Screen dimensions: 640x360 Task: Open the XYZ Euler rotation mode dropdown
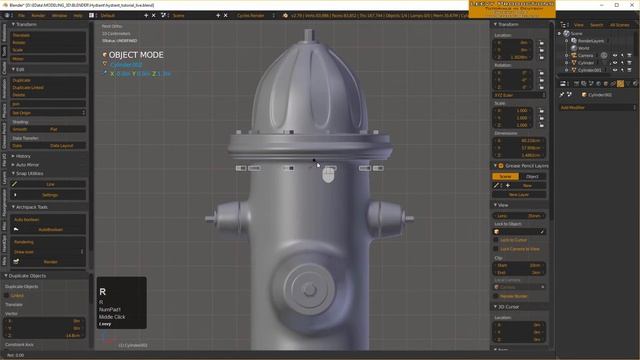tap(519, 95)
